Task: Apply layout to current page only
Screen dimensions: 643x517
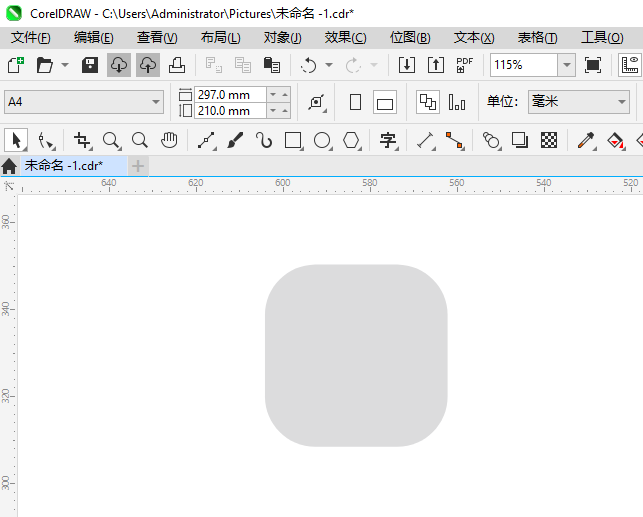Action: pyautogui.click(x=457, y=102)
